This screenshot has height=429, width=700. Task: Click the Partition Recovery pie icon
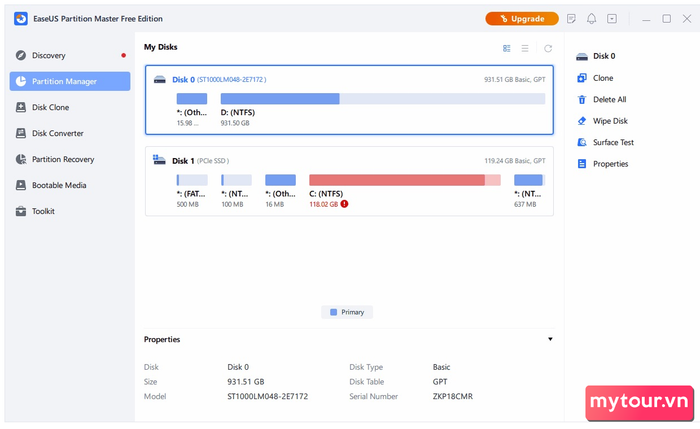(21, 159)
